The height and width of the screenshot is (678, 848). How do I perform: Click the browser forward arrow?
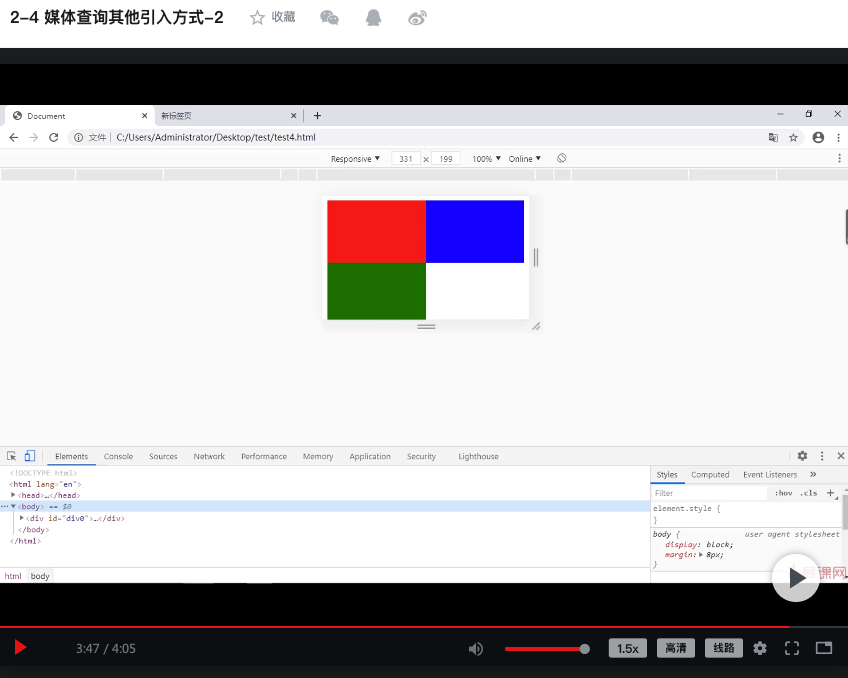click(x=34, y=137)
